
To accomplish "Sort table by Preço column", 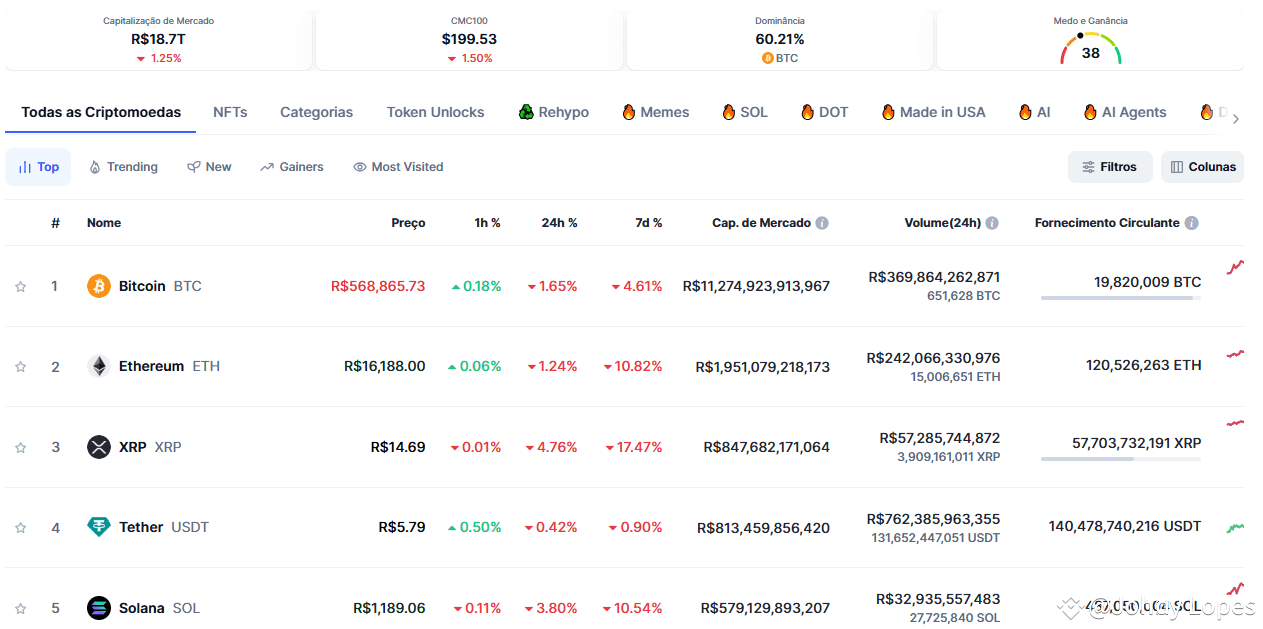I will click(x=408, y=223).
